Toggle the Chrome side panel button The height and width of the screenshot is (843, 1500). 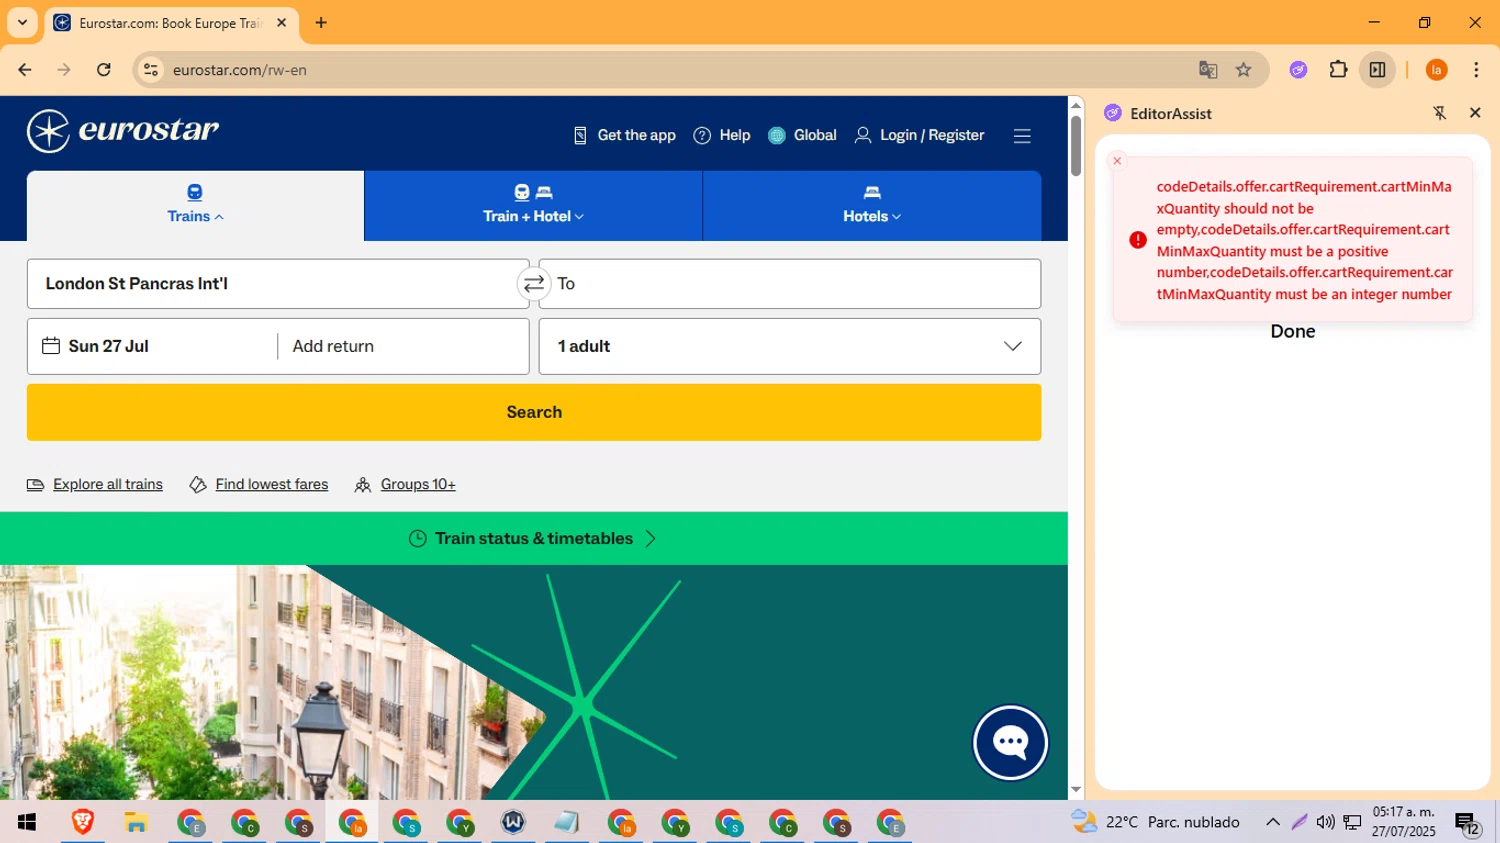tap(1377, 70)
